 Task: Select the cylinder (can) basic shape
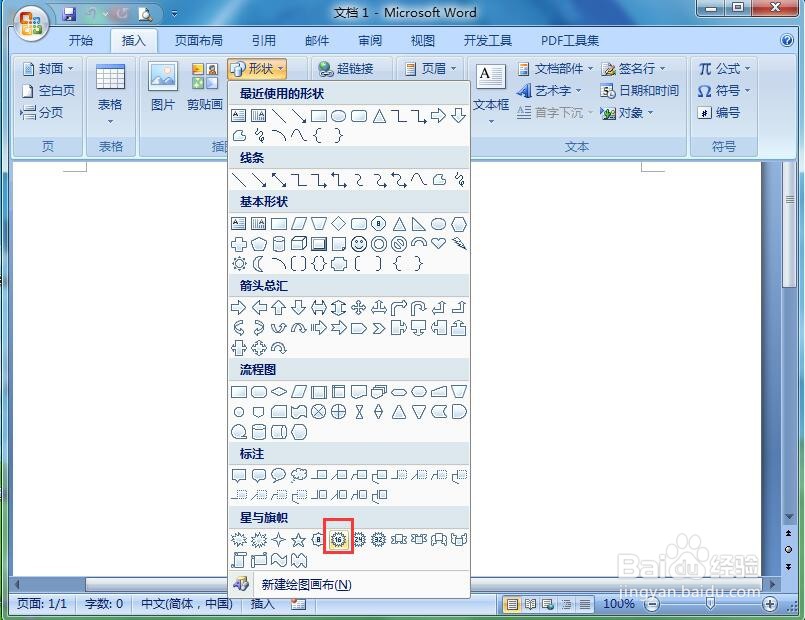click(278, 244)
